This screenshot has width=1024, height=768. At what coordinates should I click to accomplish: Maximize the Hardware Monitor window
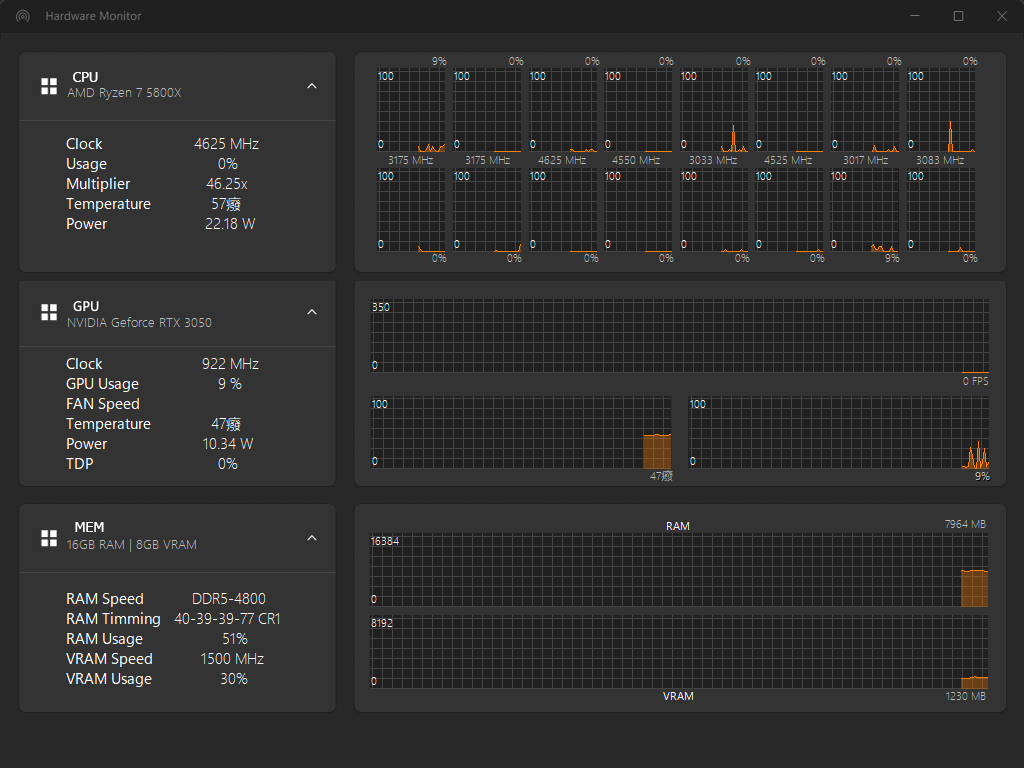(x=958, y=16)
